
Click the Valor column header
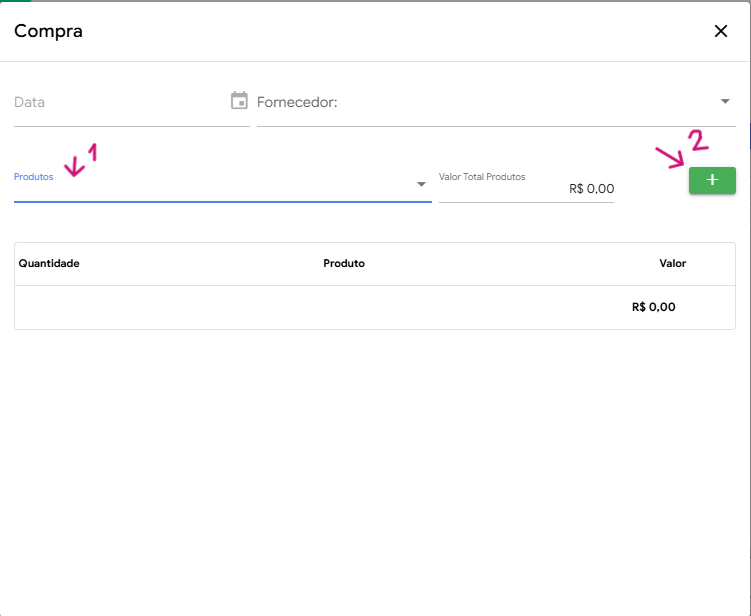(672, 264)
